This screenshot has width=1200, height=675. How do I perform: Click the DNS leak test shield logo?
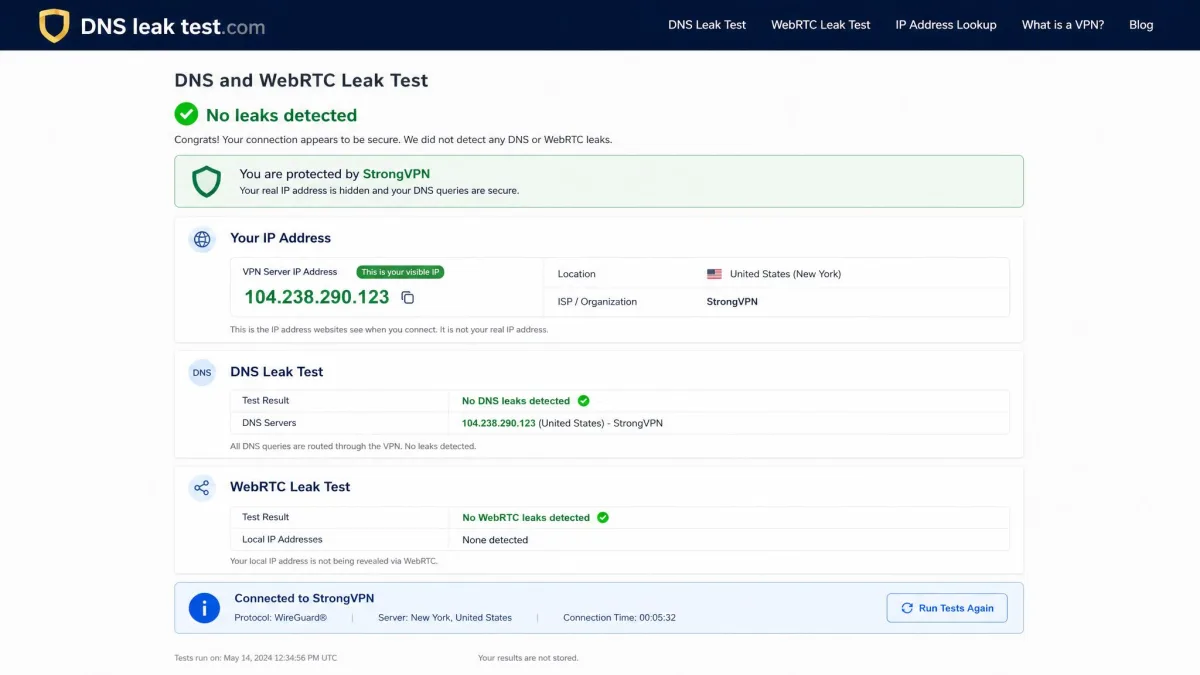pyautogui.click(x=54, y=25)
